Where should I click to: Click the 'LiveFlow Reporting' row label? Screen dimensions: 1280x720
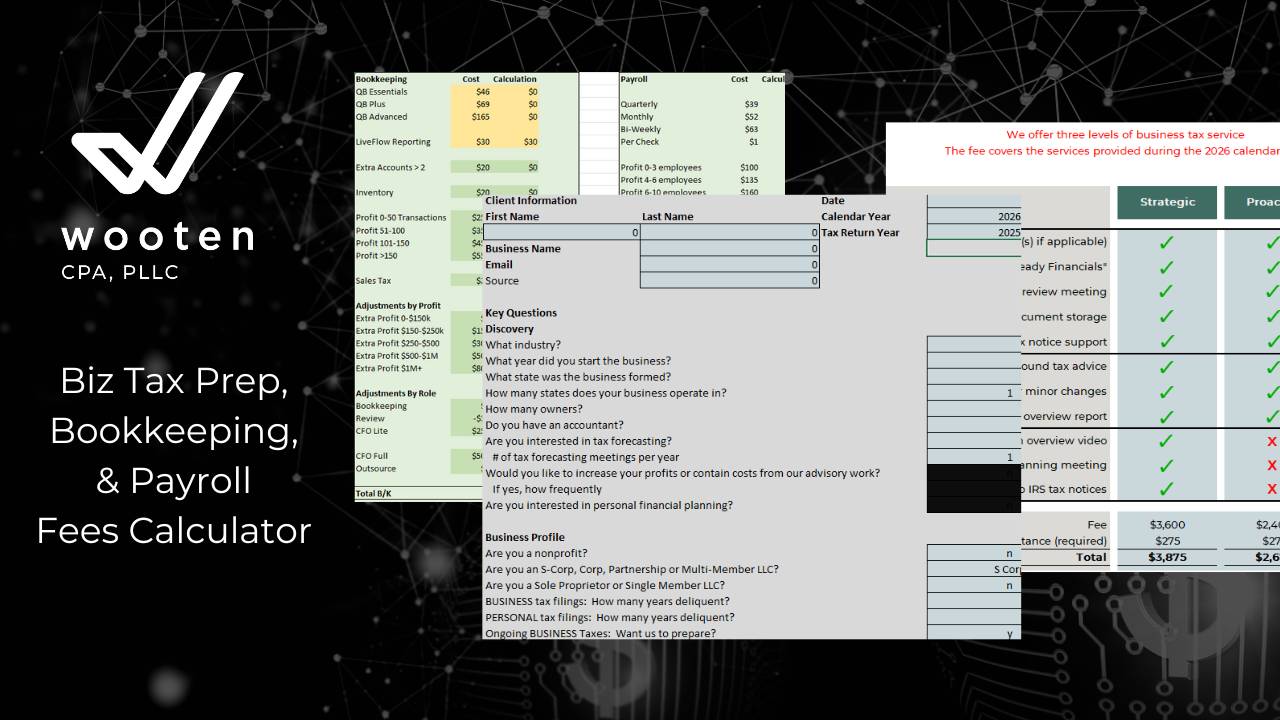pos(393,142)
